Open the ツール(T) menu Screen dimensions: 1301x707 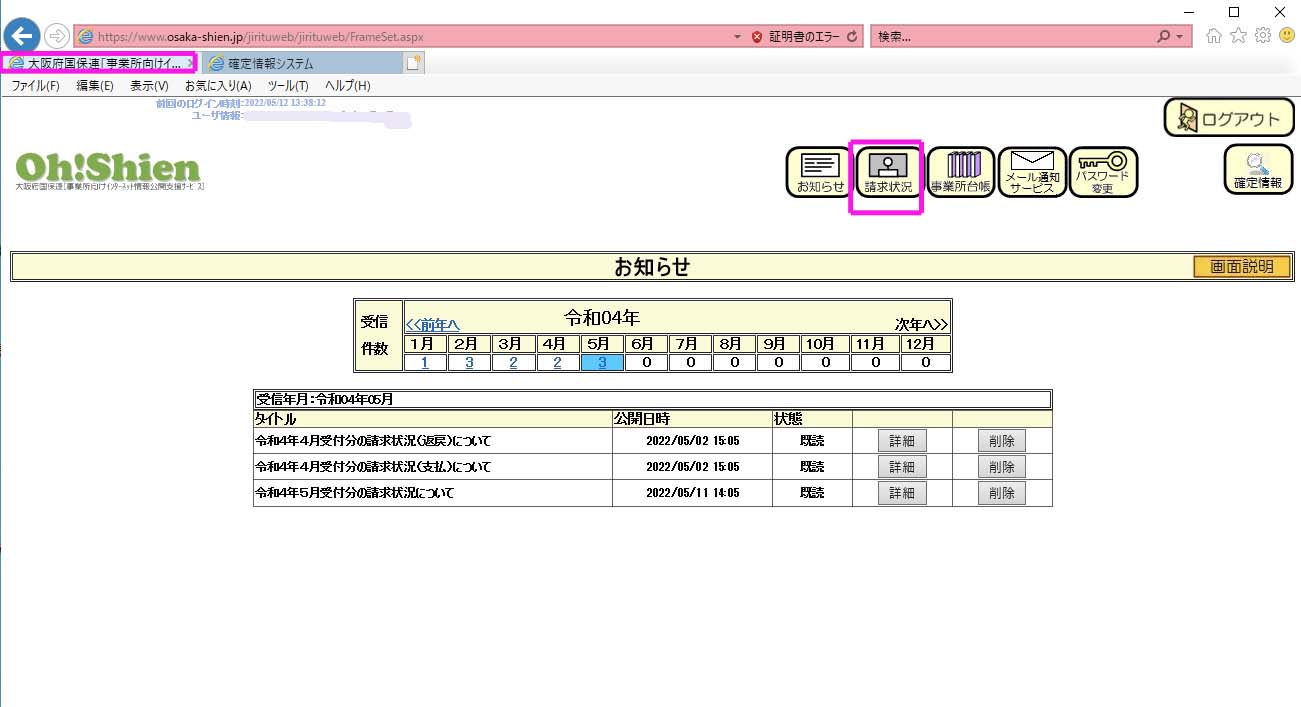pyautogui.click(x=288, y=86)
